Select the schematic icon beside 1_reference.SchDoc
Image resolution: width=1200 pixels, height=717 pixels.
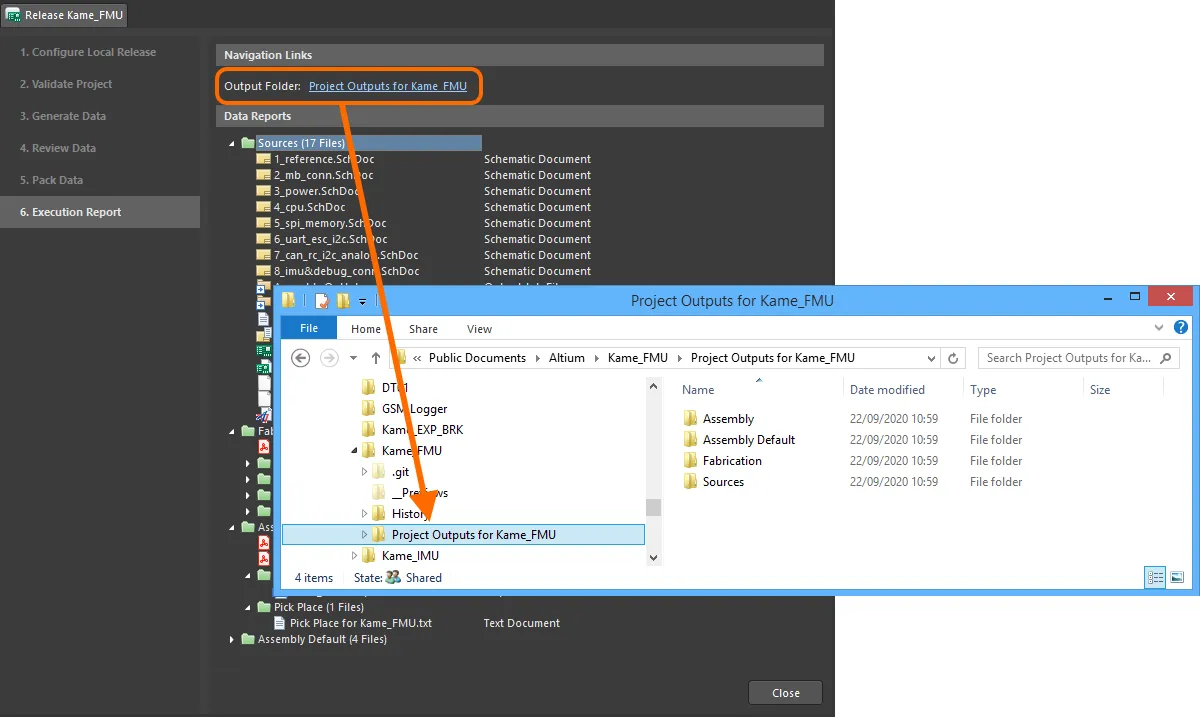pos(262,158)
